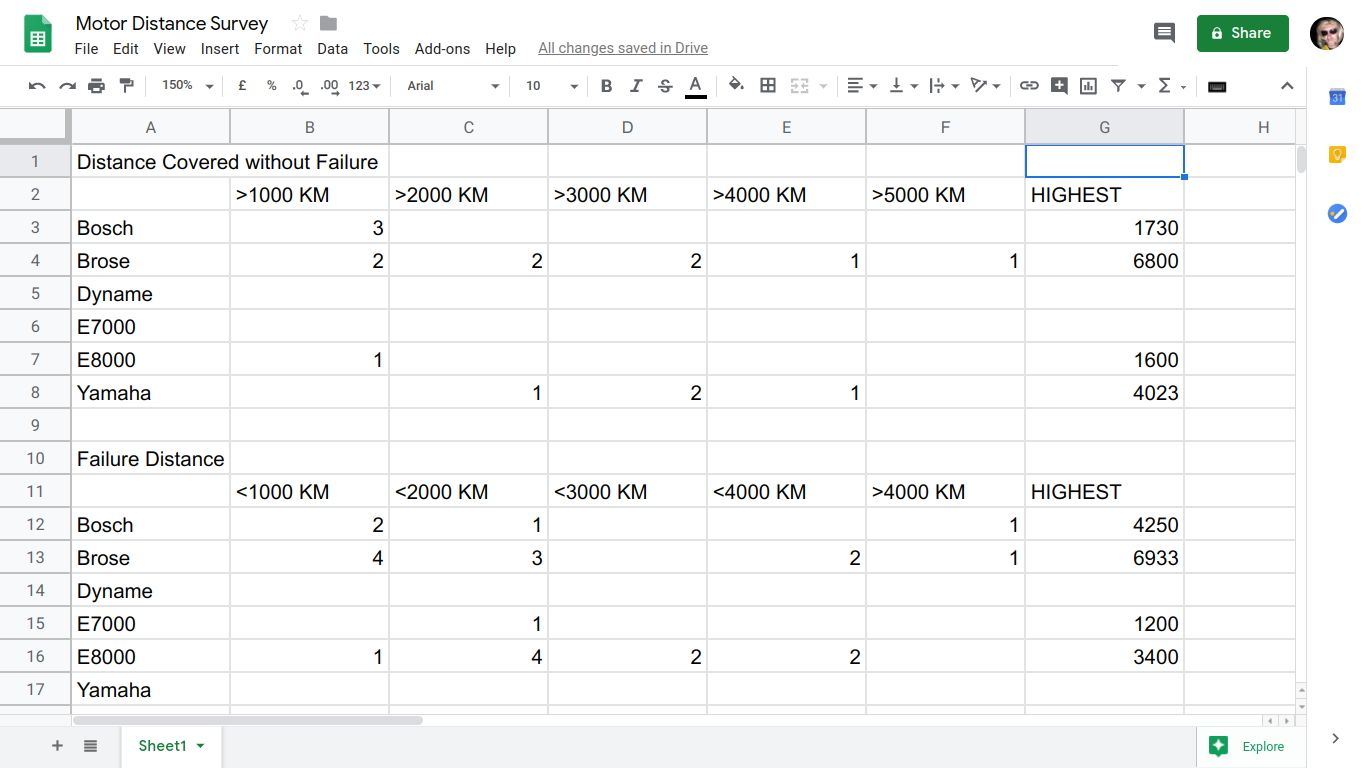Image resolution: width=1365 pixels, height=768 pixels.
Task: Insert a comment from toolbar
Action: [x=1059, y=86]
